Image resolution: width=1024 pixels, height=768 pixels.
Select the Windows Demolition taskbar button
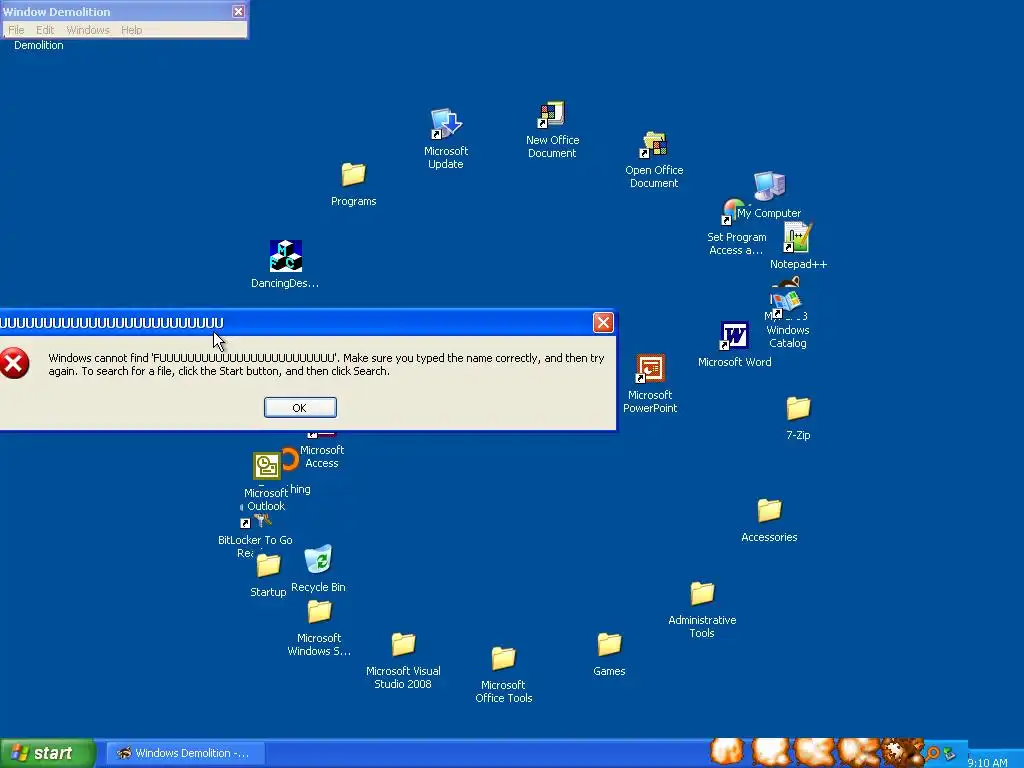(184, 753)
